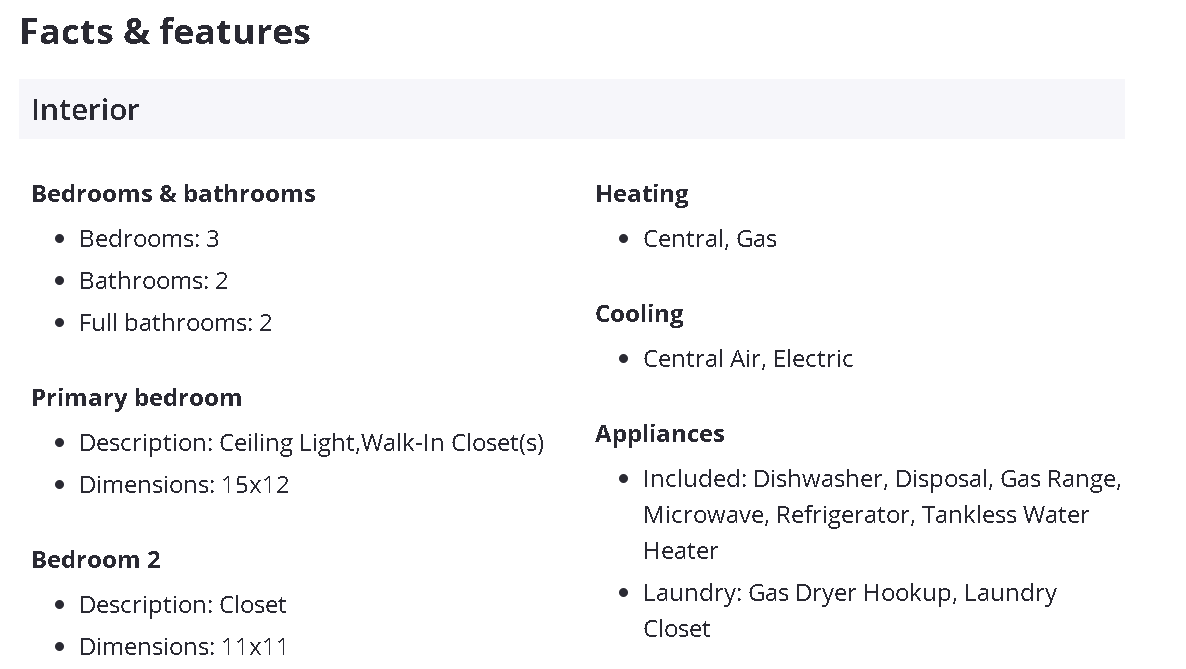
Task: Click the "Laundry: Gas Dryer Hookup" item
Action: point(798,593)
